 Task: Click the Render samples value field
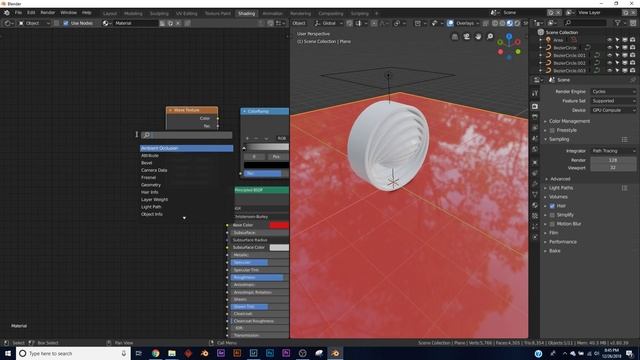coord(613,160)
